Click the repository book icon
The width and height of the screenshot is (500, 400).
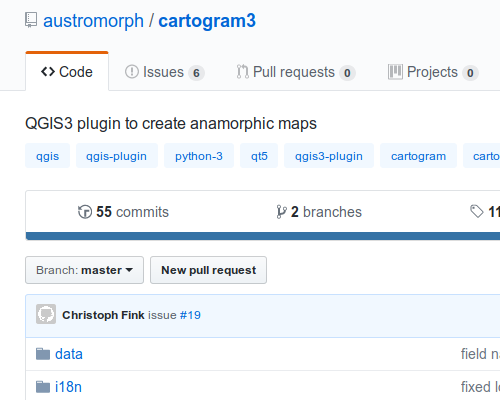tap(31, 20)
